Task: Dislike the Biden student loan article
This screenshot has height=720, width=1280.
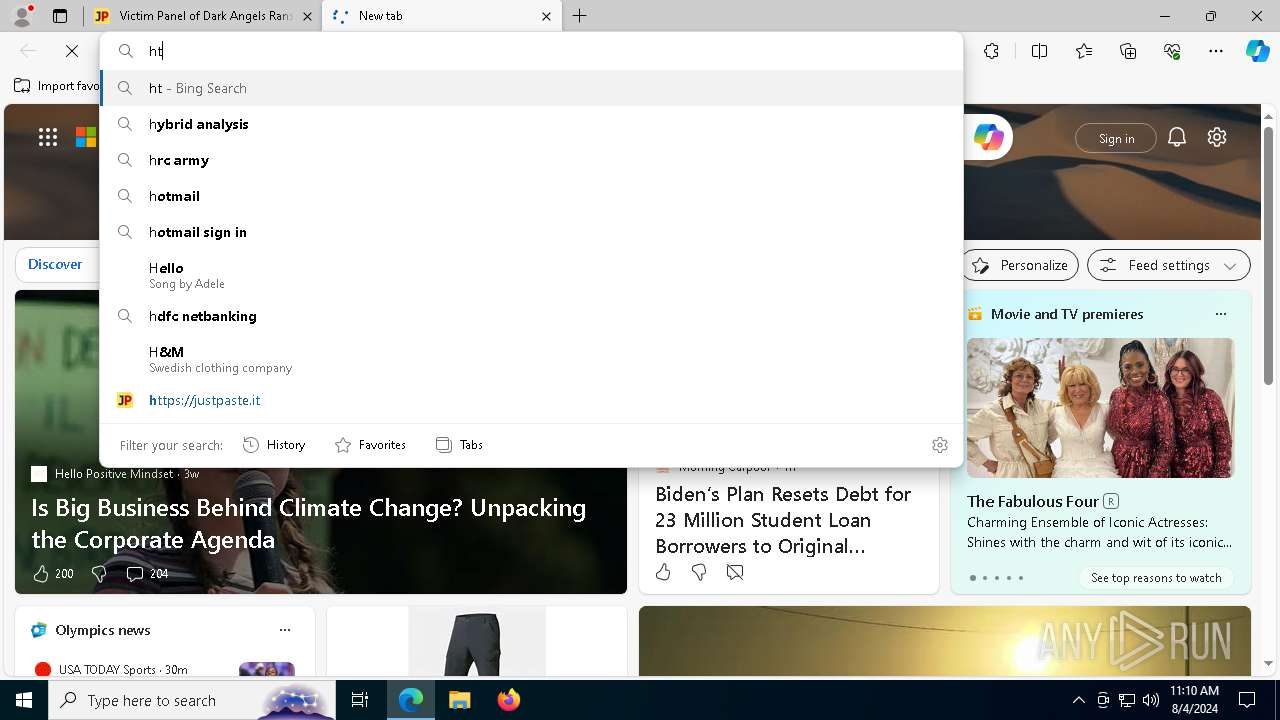Action: point(699,572)
